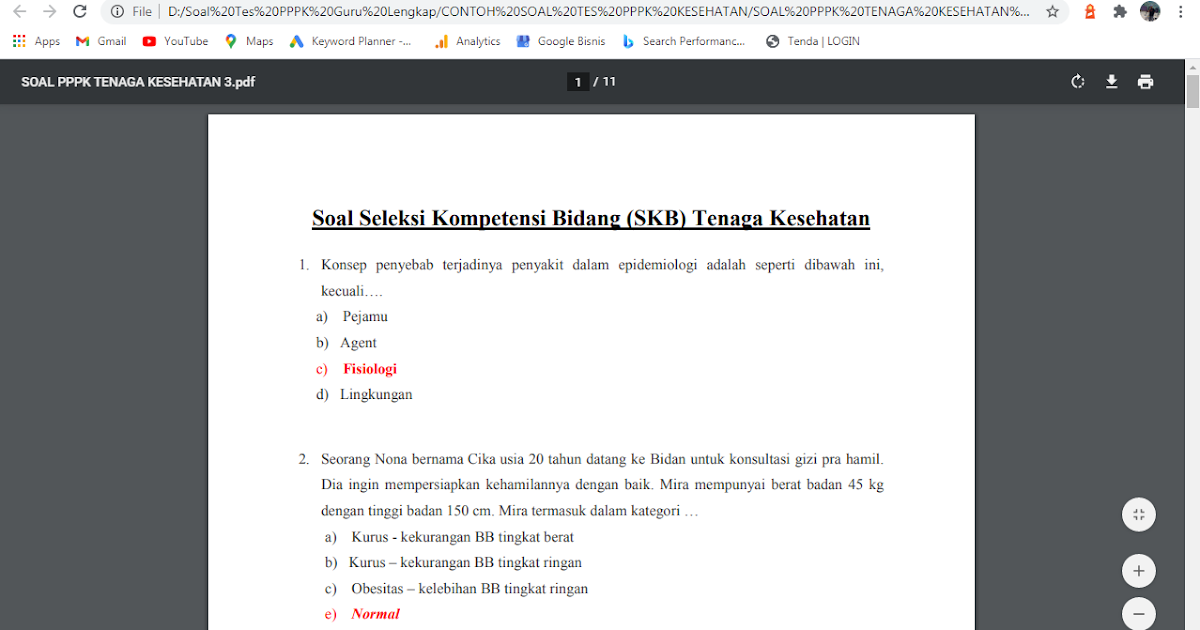The height and width of the screenshot is (630, 1200).
Task: Open the Google Bisnis bookmark
Action: pos(560,41)
